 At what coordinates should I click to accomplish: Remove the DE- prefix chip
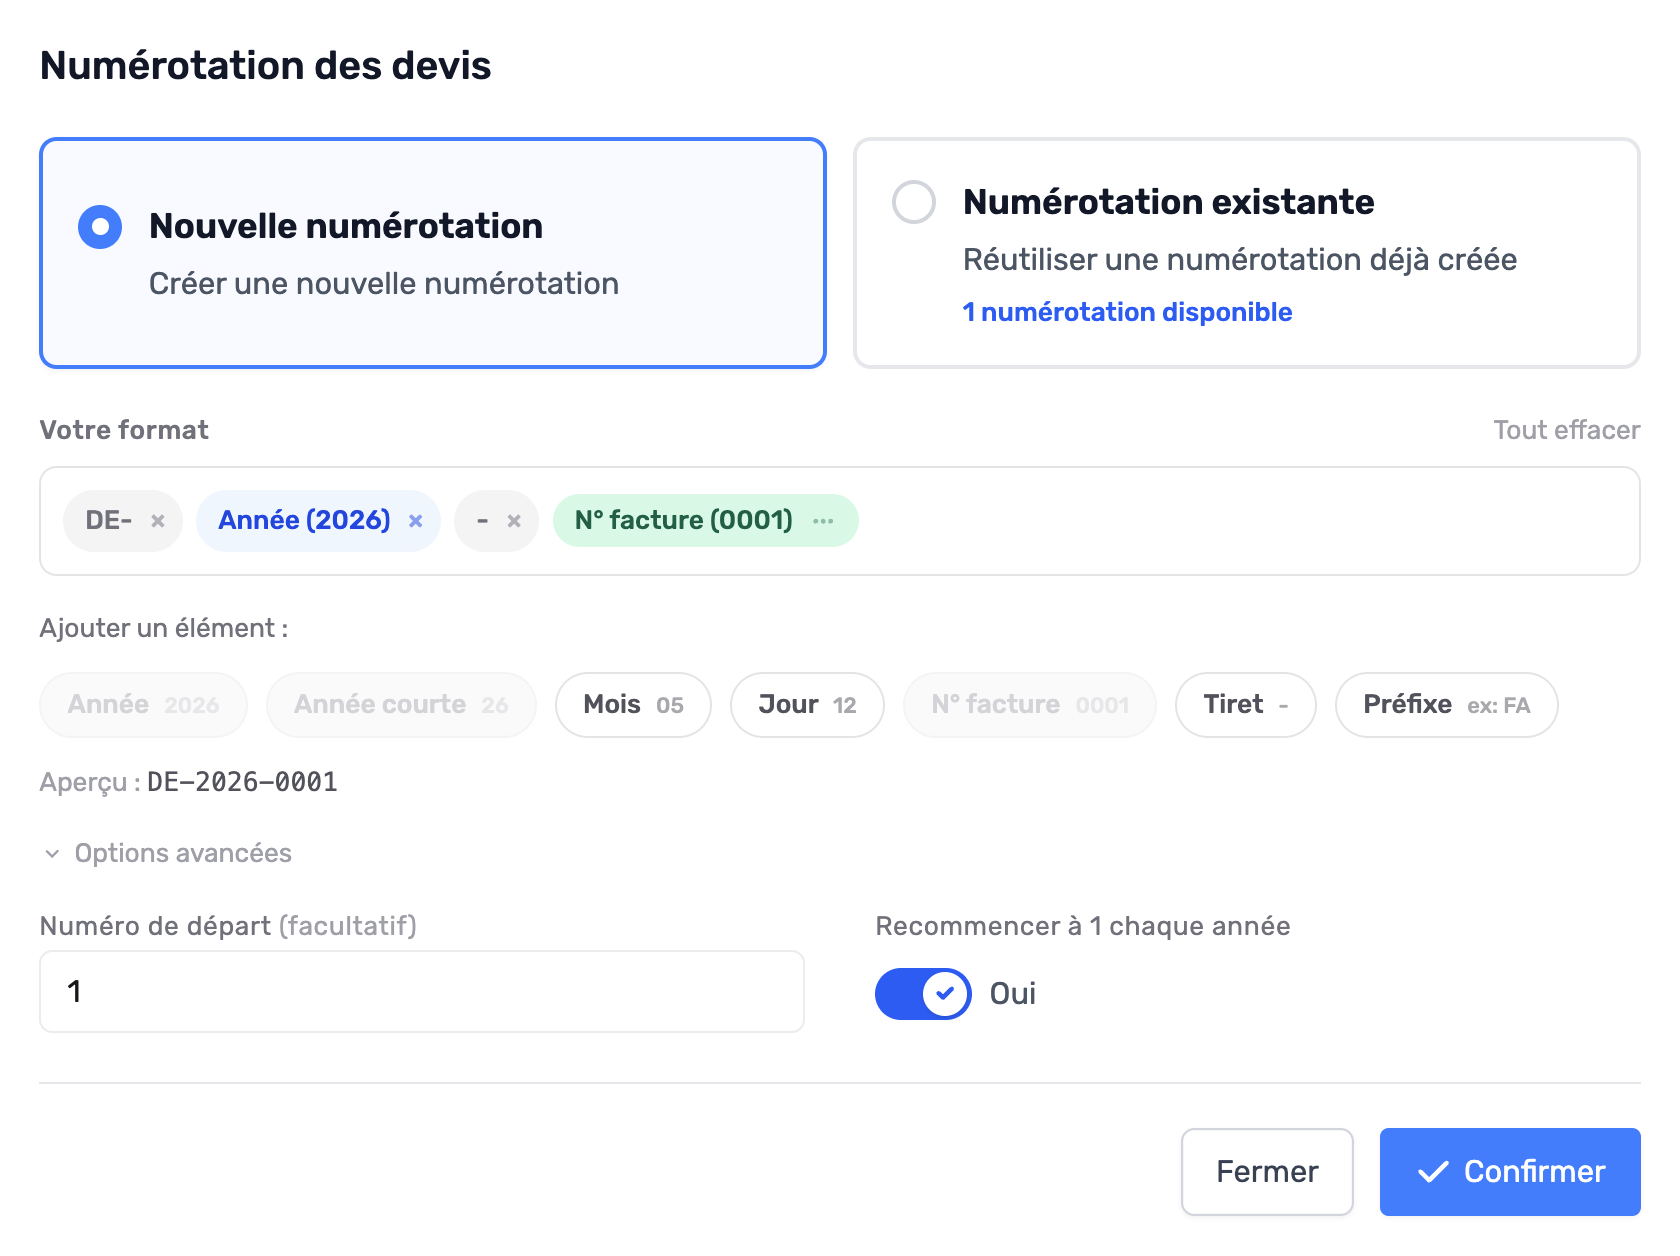[157, 521]
